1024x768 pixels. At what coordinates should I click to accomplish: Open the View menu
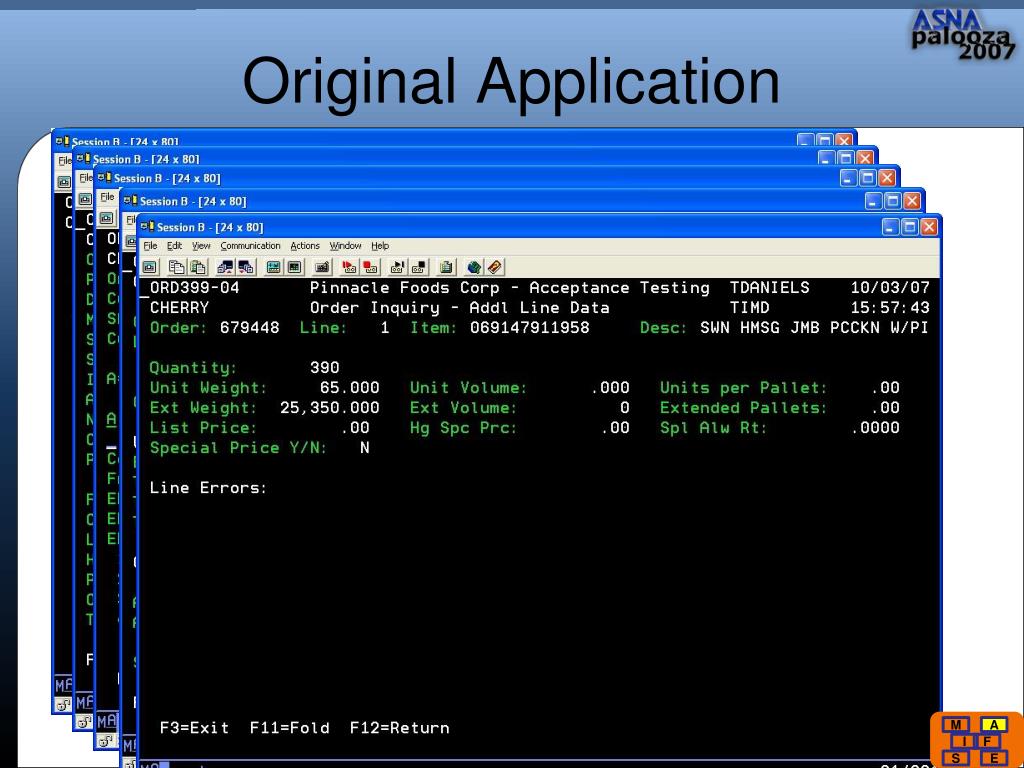pos(201,246)
